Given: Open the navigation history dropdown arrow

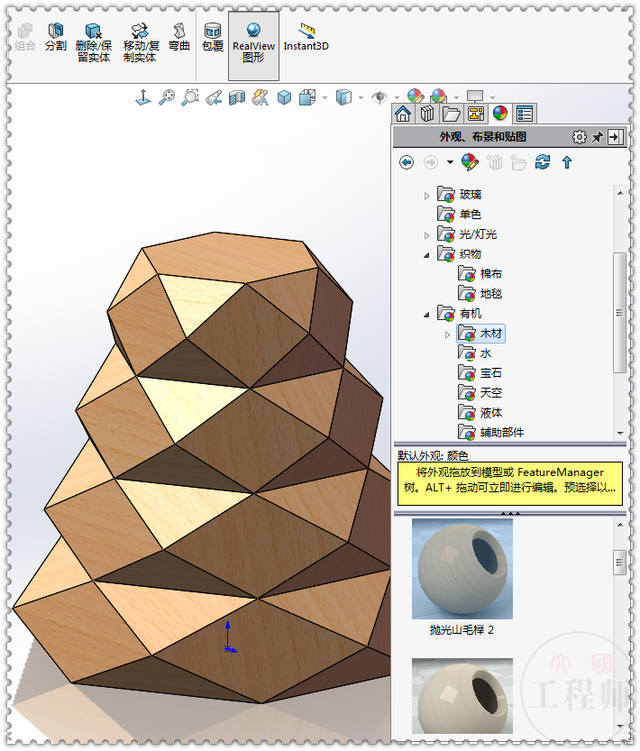Looking at the screenshot, I should 450,163.
